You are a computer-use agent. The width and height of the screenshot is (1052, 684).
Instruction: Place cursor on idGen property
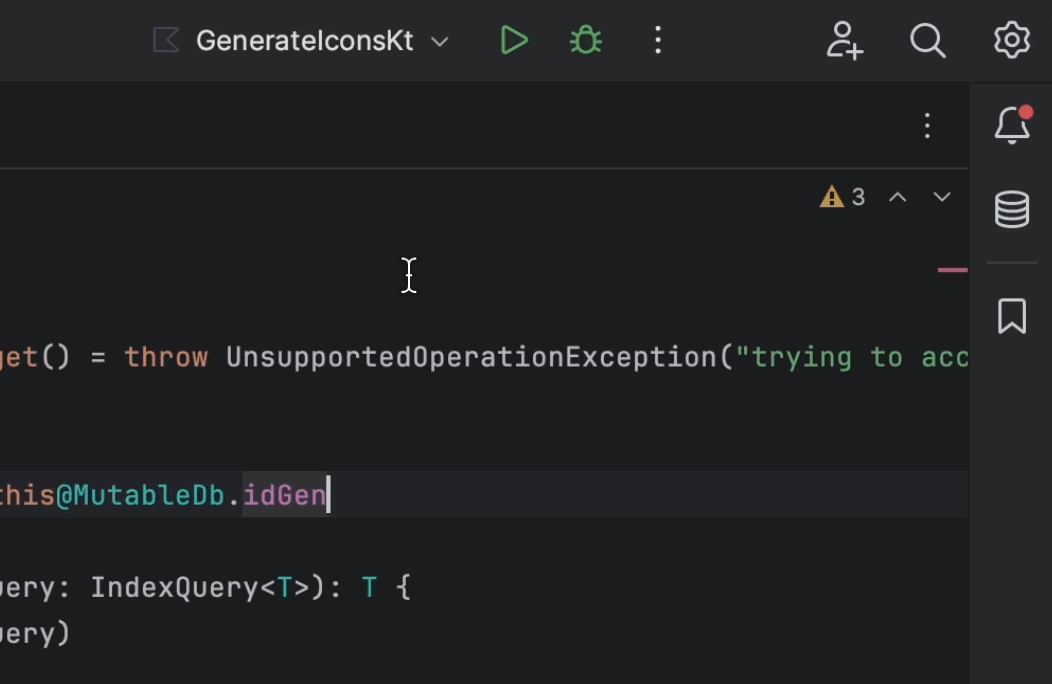[x=285, y=495]
